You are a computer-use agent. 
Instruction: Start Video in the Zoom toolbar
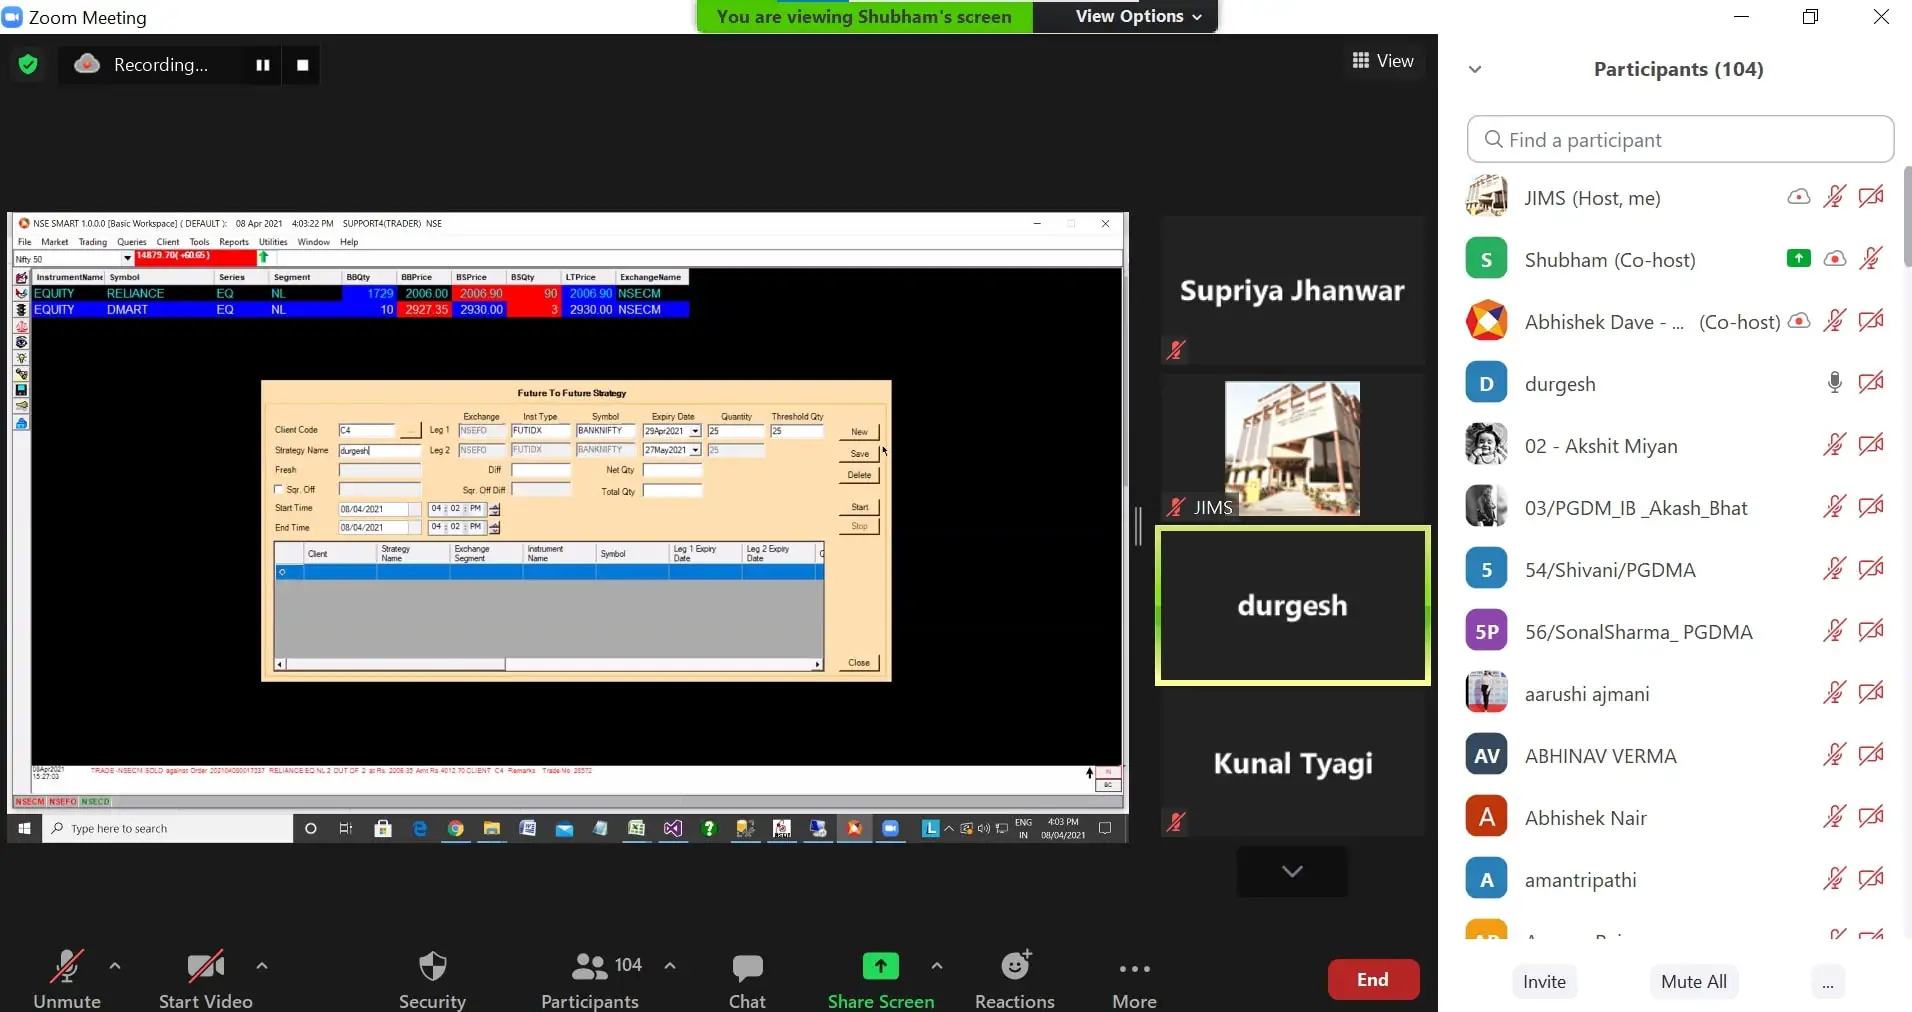coord(206,979)
